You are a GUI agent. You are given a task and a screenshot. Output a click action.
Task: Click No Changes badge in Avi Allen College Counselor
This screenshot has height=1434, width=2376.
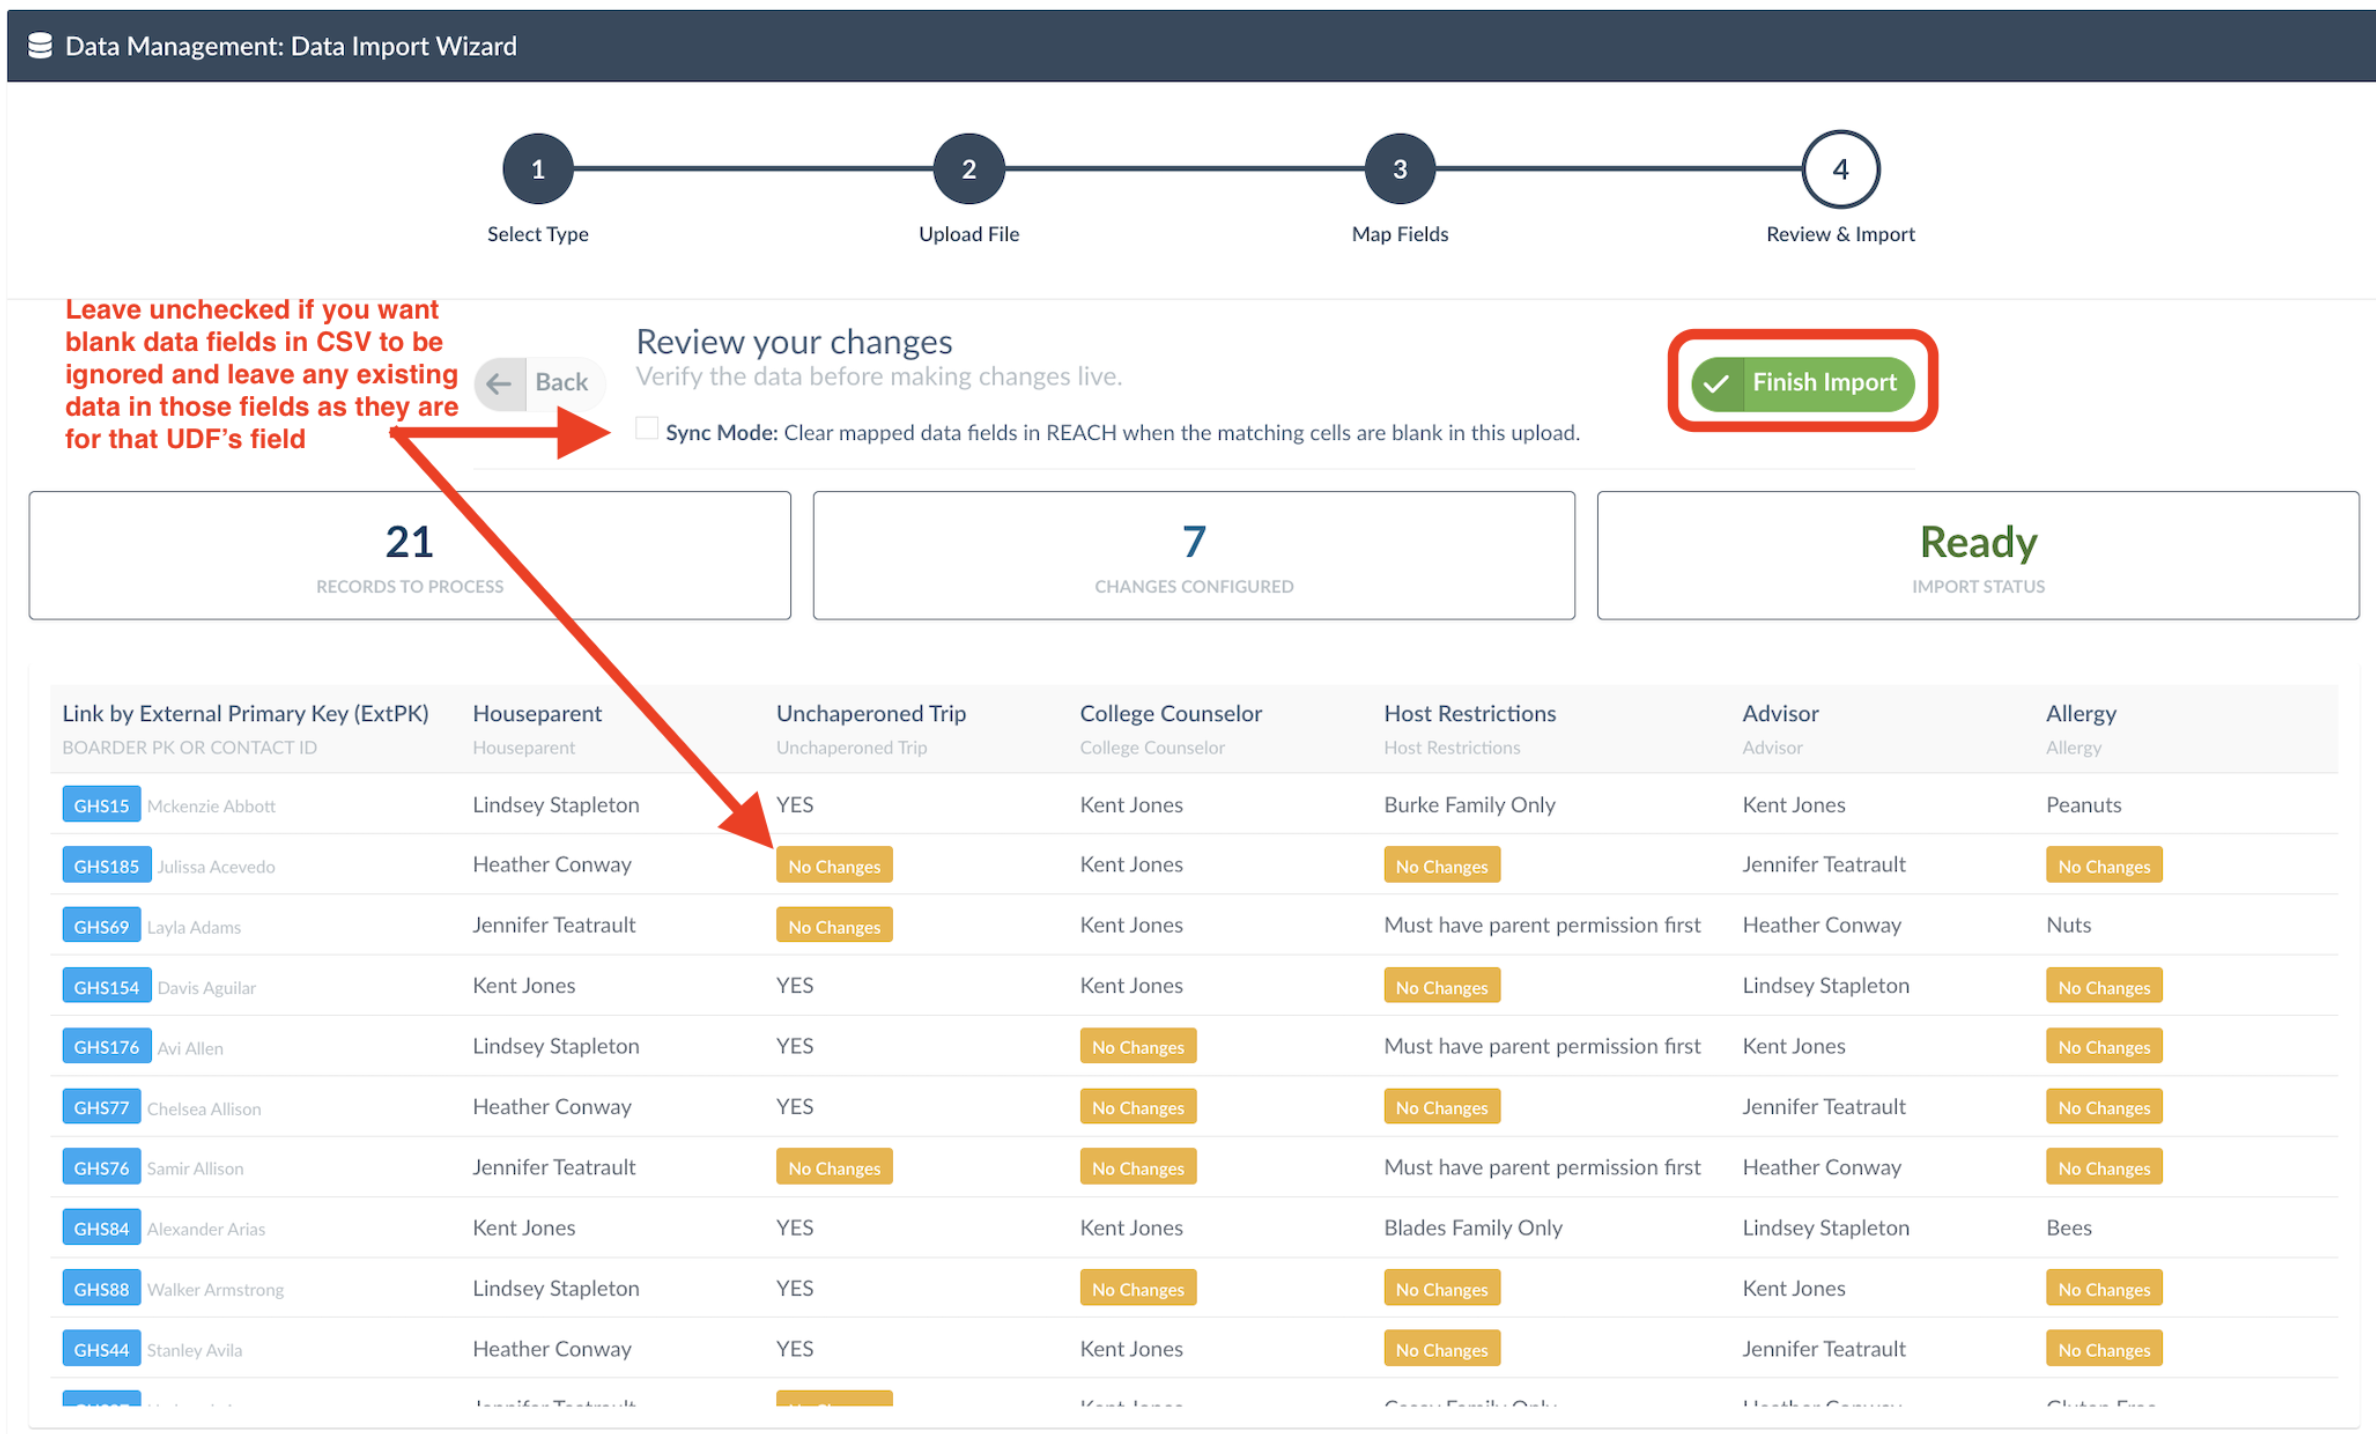tap(1138, 1046)
